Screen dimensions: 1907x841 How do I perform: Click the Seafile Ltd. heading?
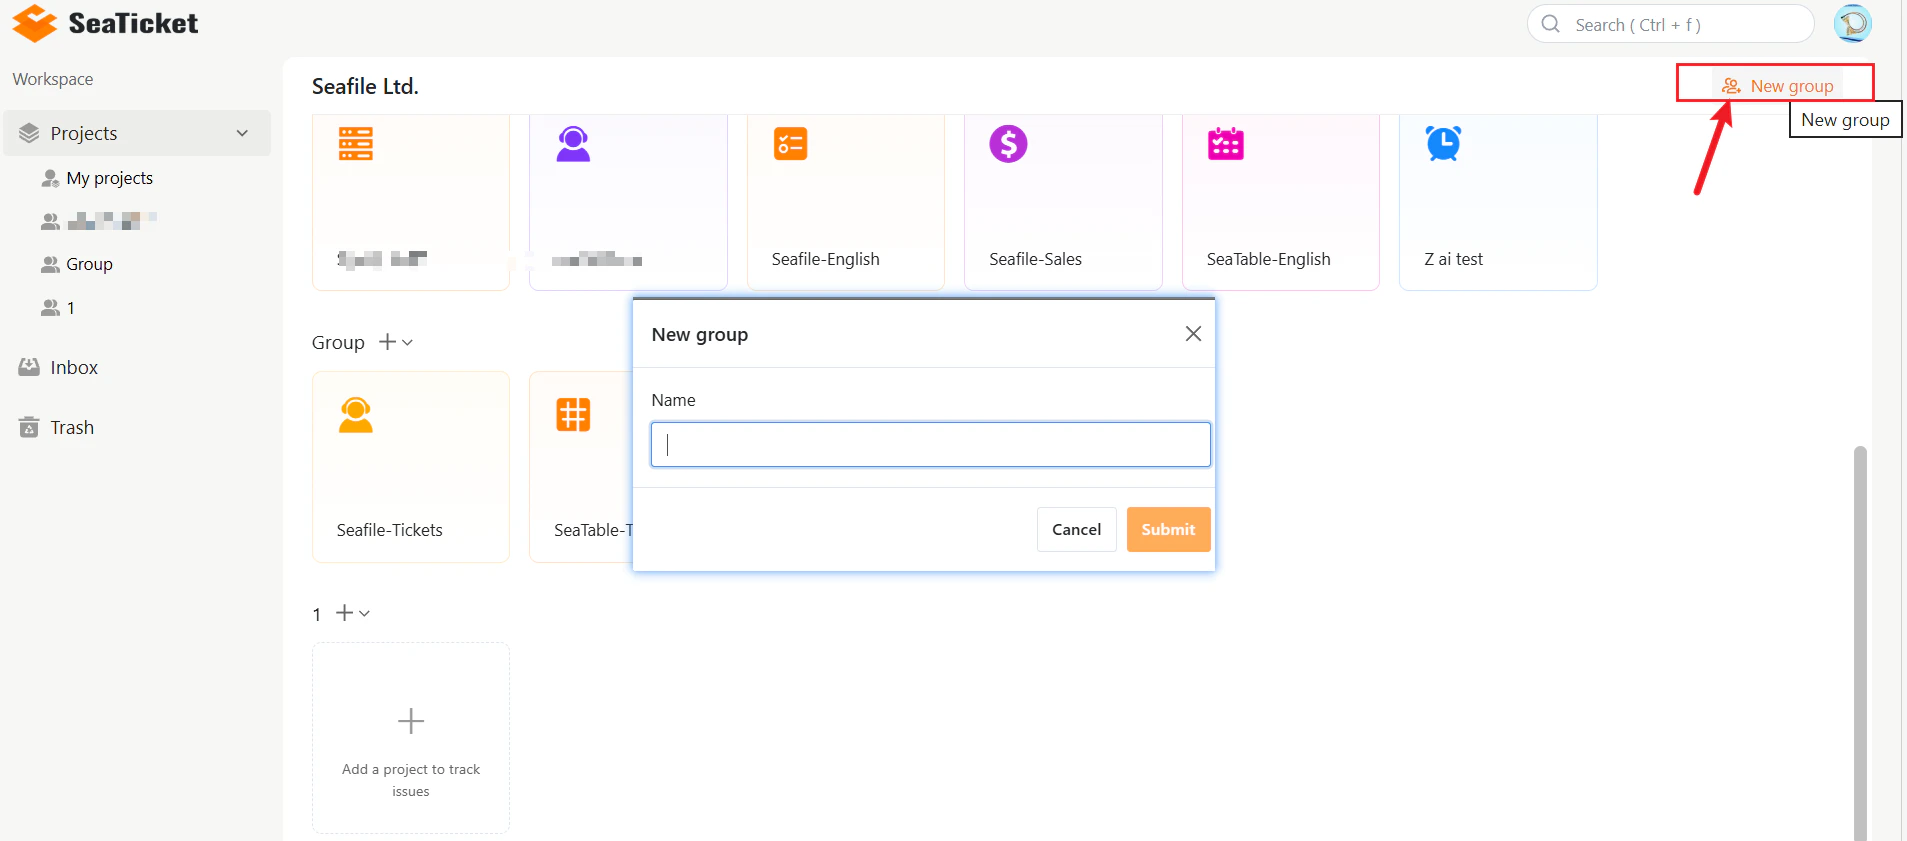pyautogui.click(x=365, y=86)
